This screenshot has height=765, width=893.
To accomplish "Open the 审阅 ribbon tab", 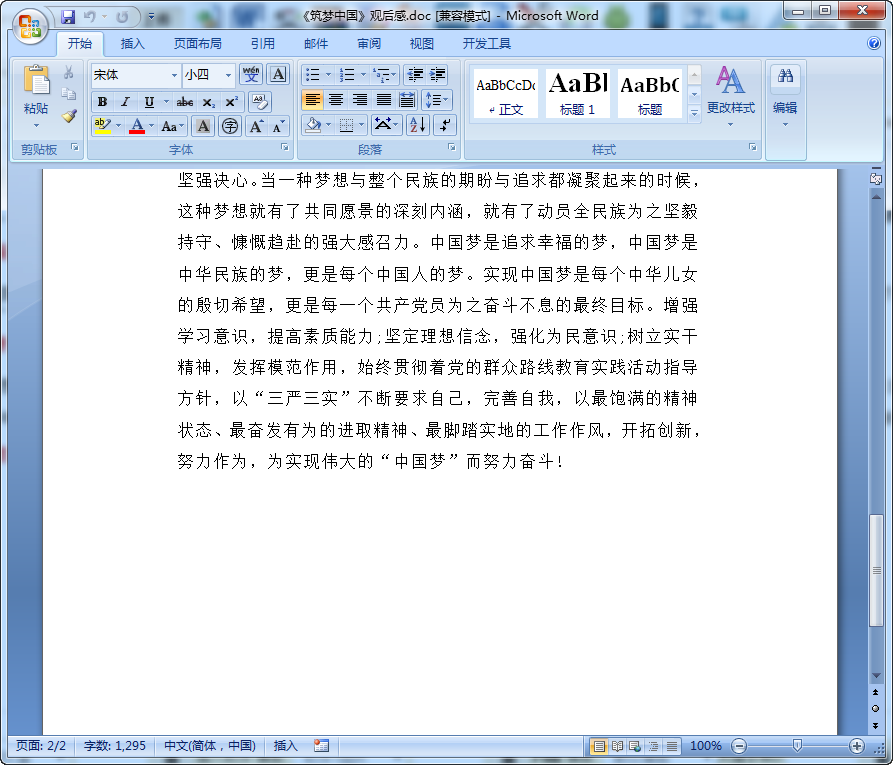I will point(367,43).
